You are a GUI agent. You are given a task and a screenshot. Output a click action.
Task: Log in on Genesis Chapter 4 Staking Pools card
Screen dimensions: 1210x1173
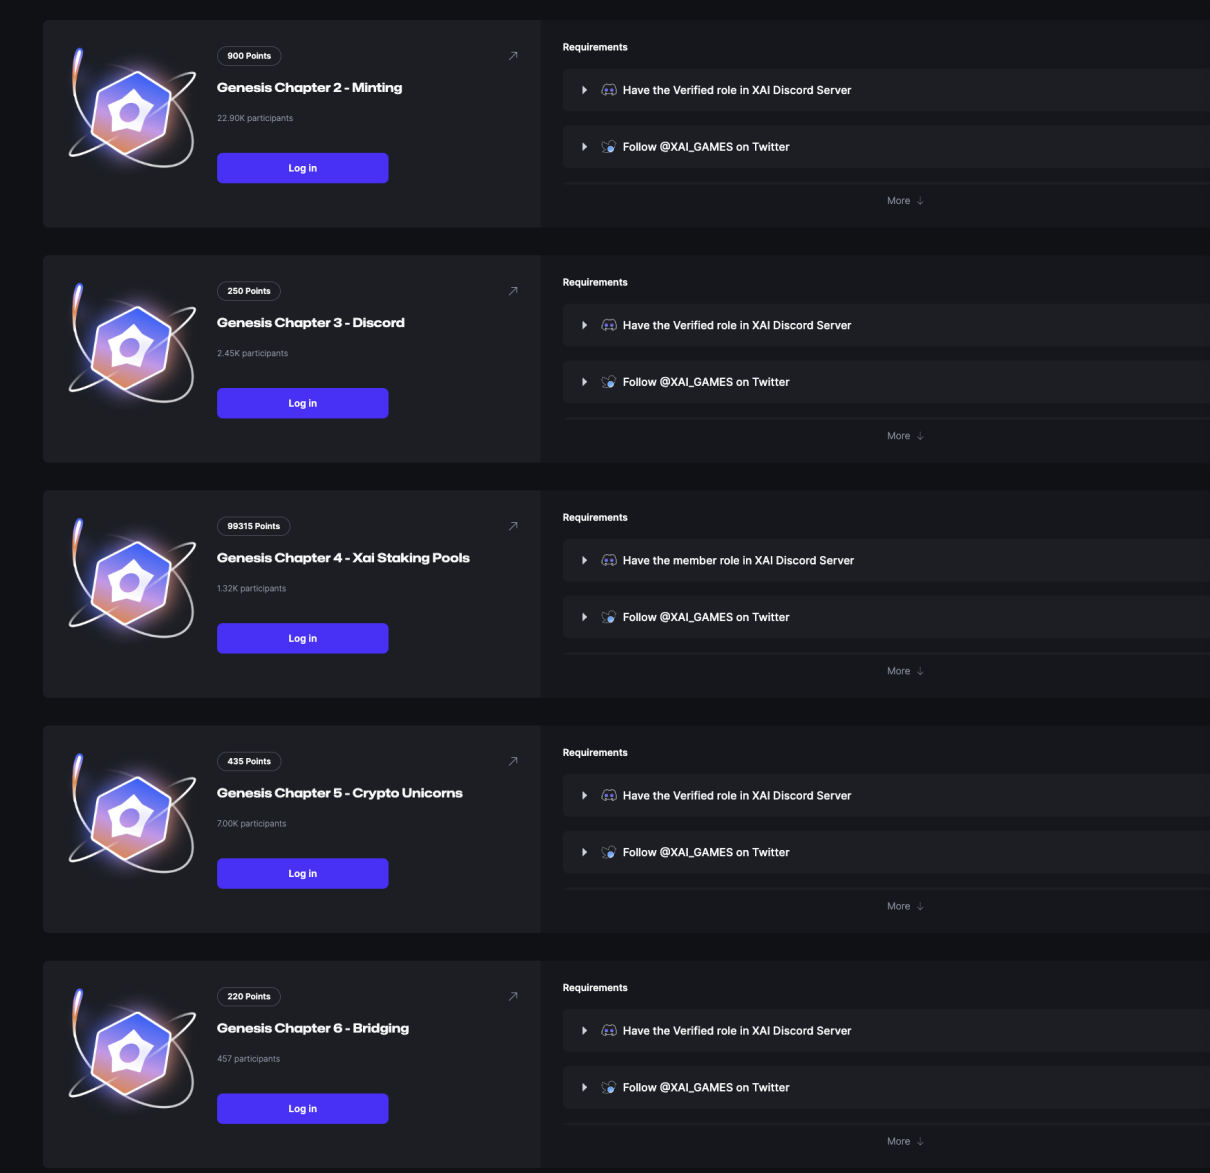point(303,638)
